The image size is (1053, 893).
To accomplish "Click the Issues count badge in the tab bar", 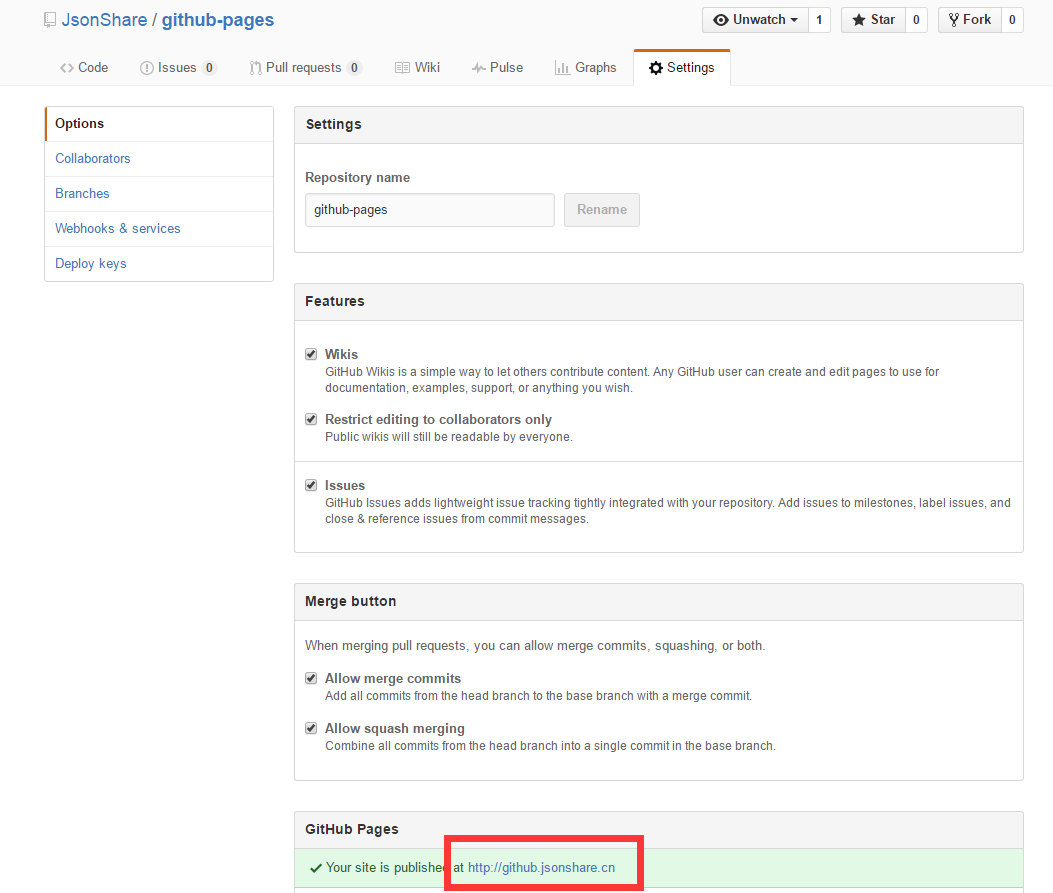I will coord(210,68).
